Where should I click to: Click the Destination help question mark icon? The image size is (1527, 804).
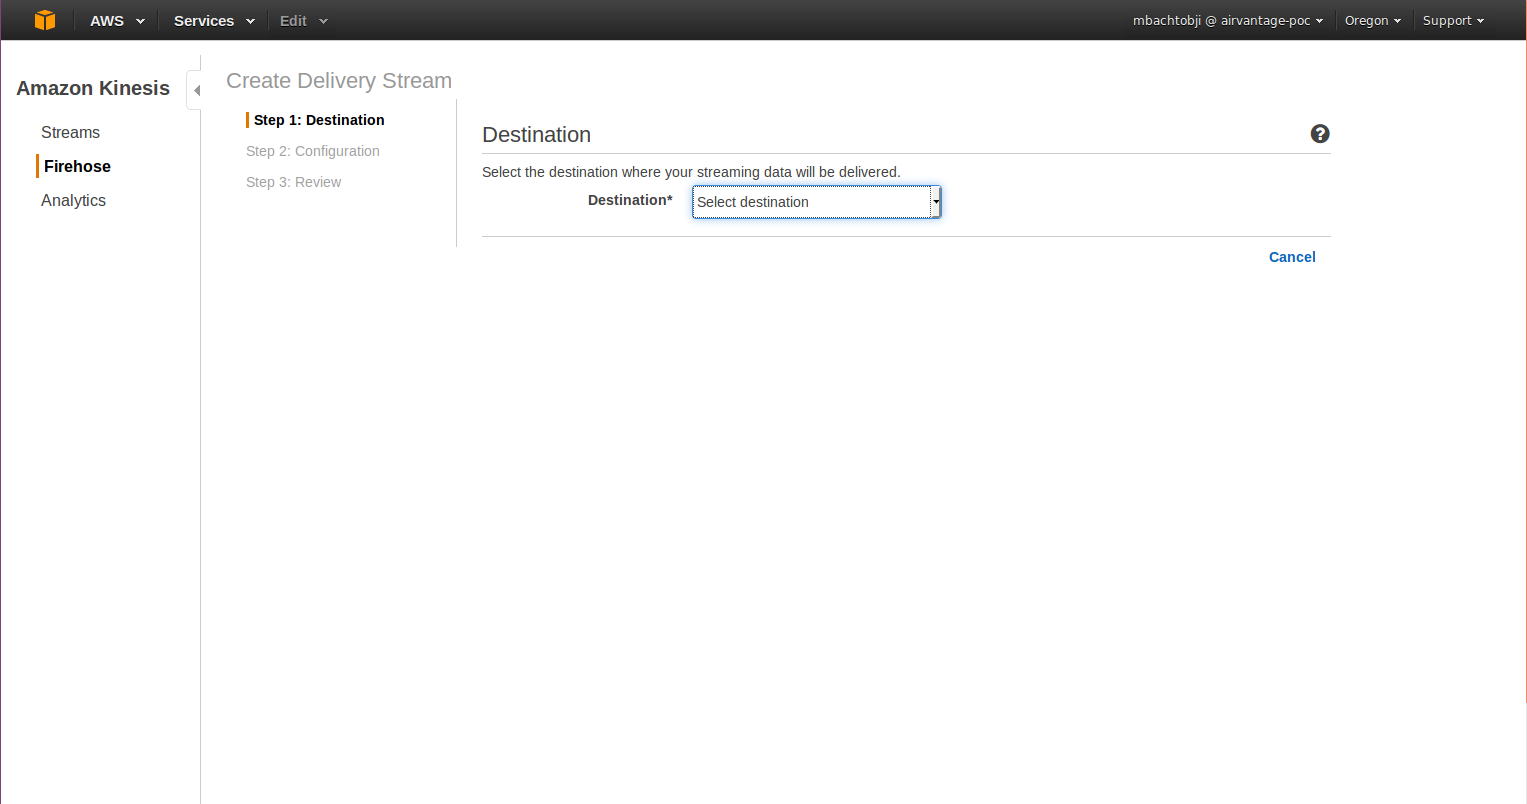1320,134
